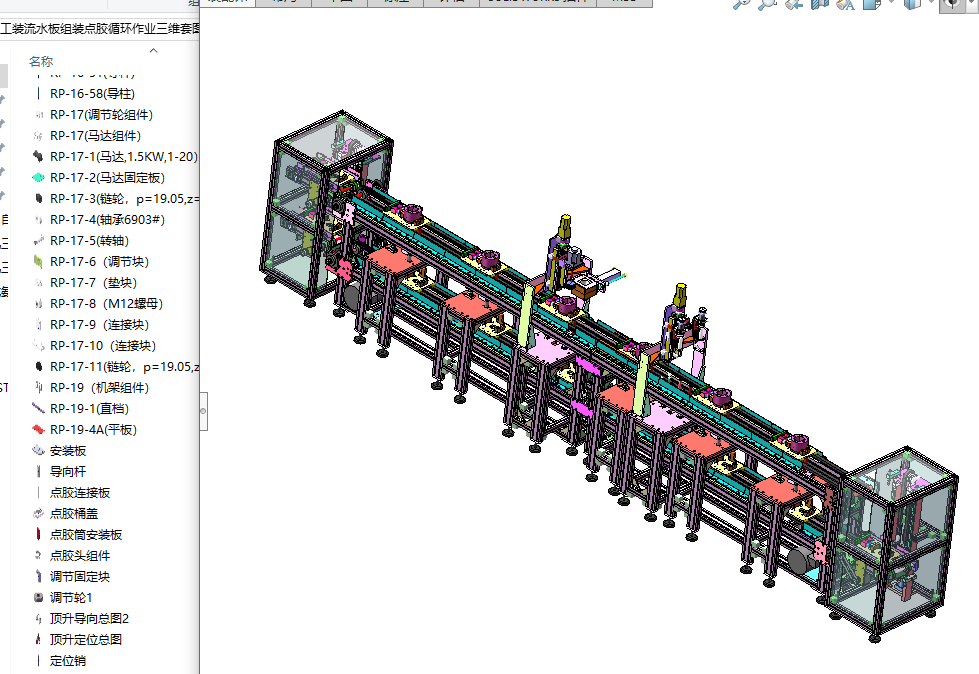Click the 安装板 part icon

point(38,451)
